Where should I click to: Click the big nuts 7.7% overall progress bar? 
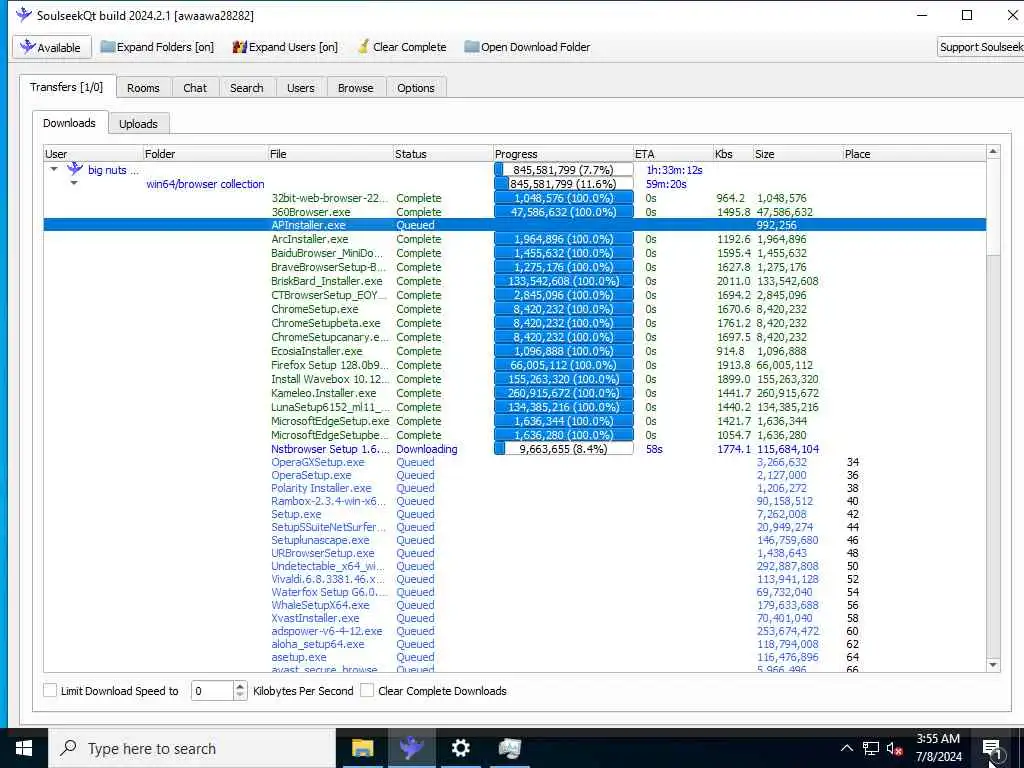[564, 170]
